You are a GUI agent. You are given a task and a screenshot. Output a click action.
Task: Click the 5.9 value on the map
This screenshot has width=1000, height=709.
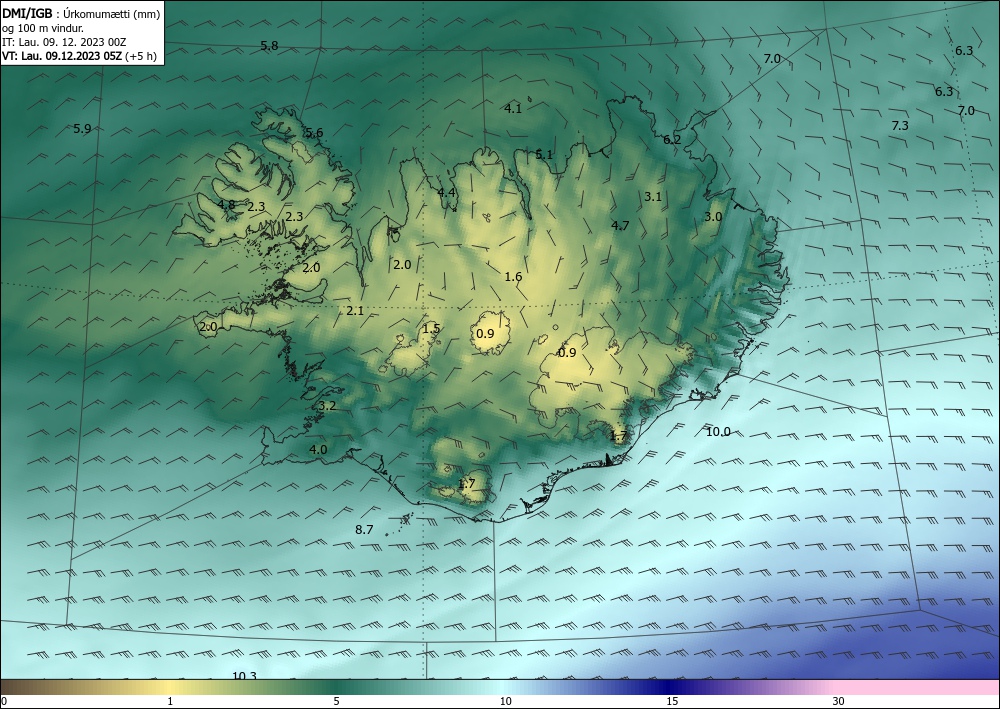tap(82, 129)
